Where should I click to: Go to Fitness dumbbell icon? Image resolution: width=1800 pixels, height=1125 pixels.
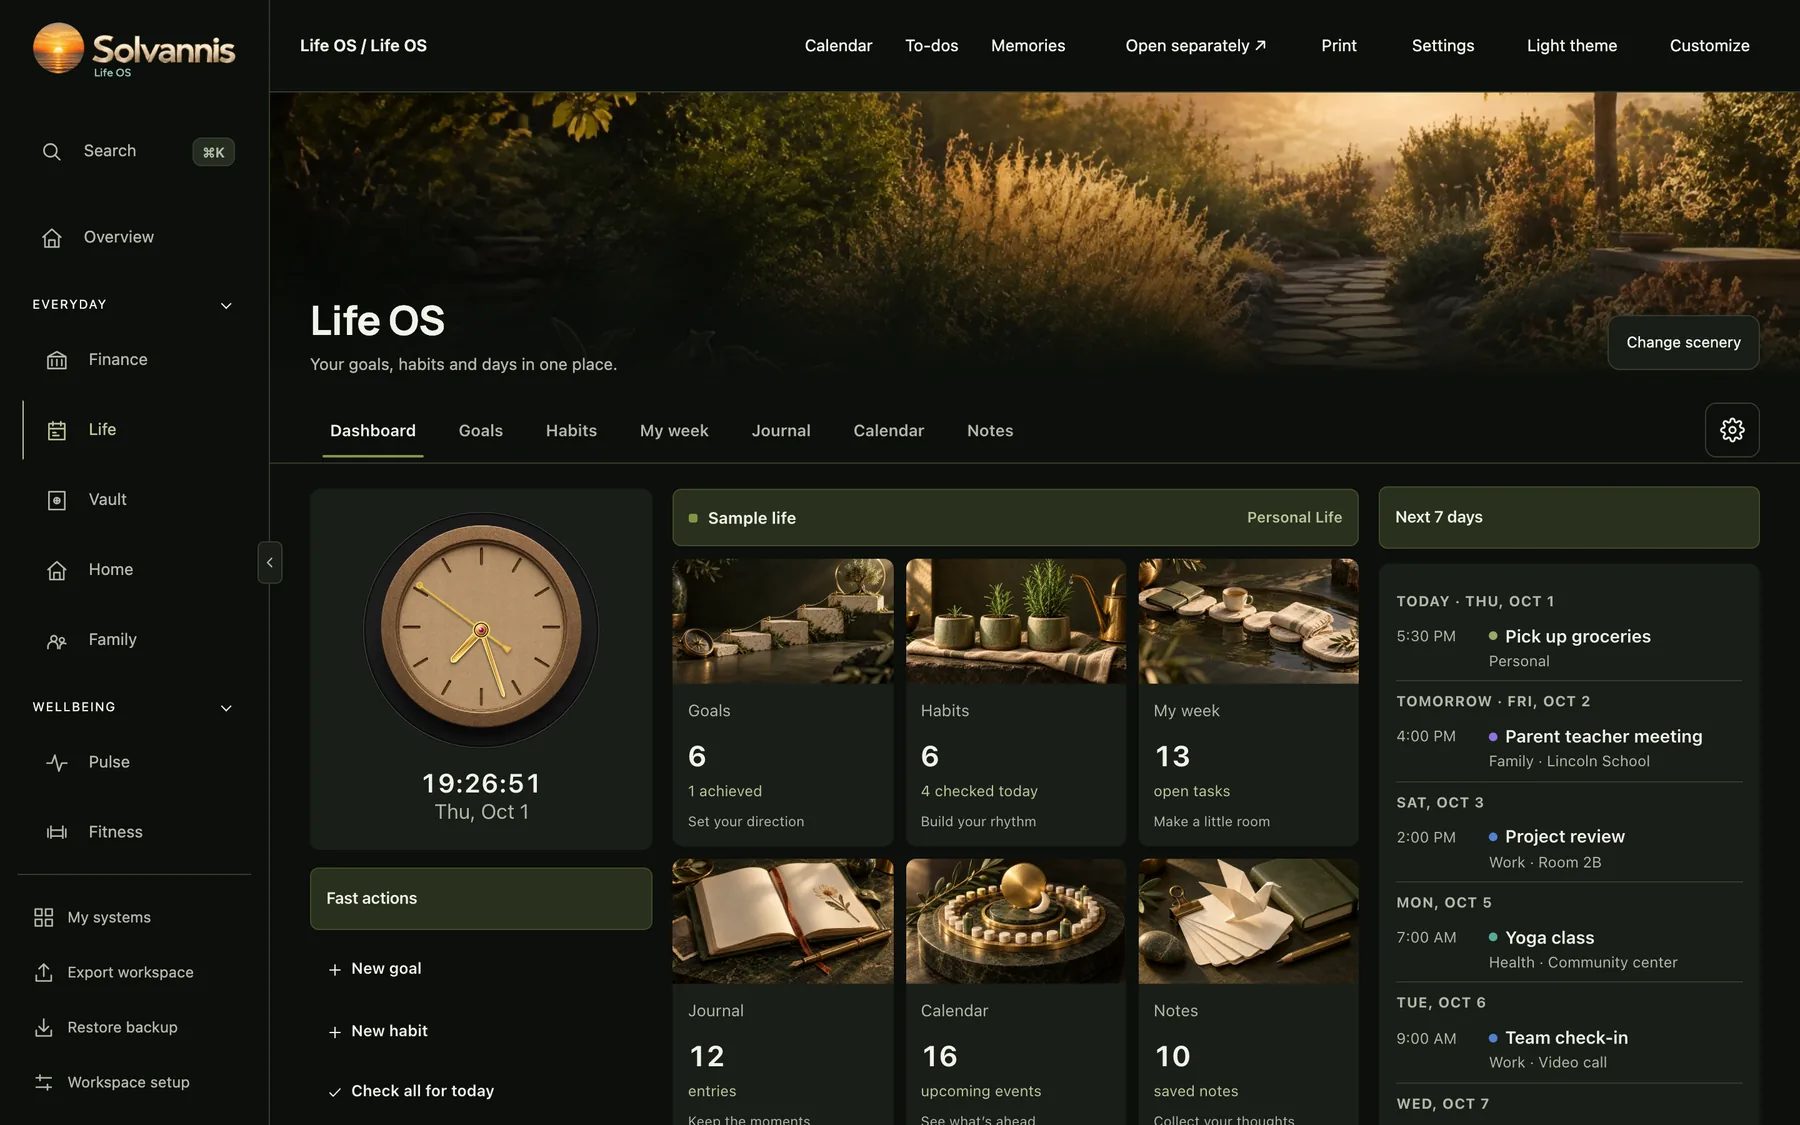point(57,832)
